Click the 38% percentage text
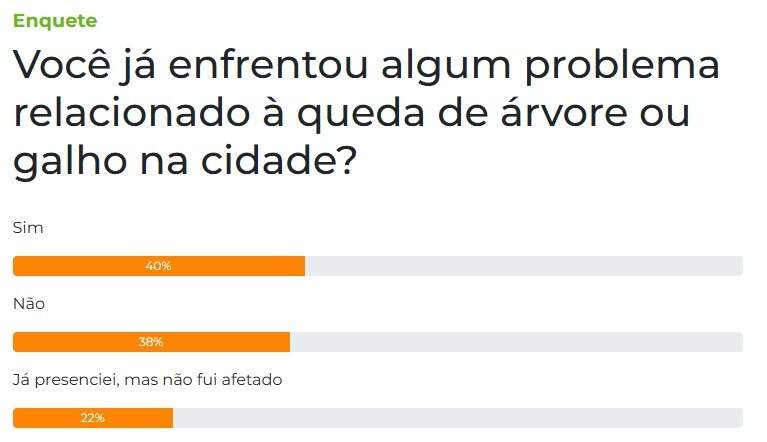Image resolution: width=767 pixels, height=442 pixels. tap(151, 342)
